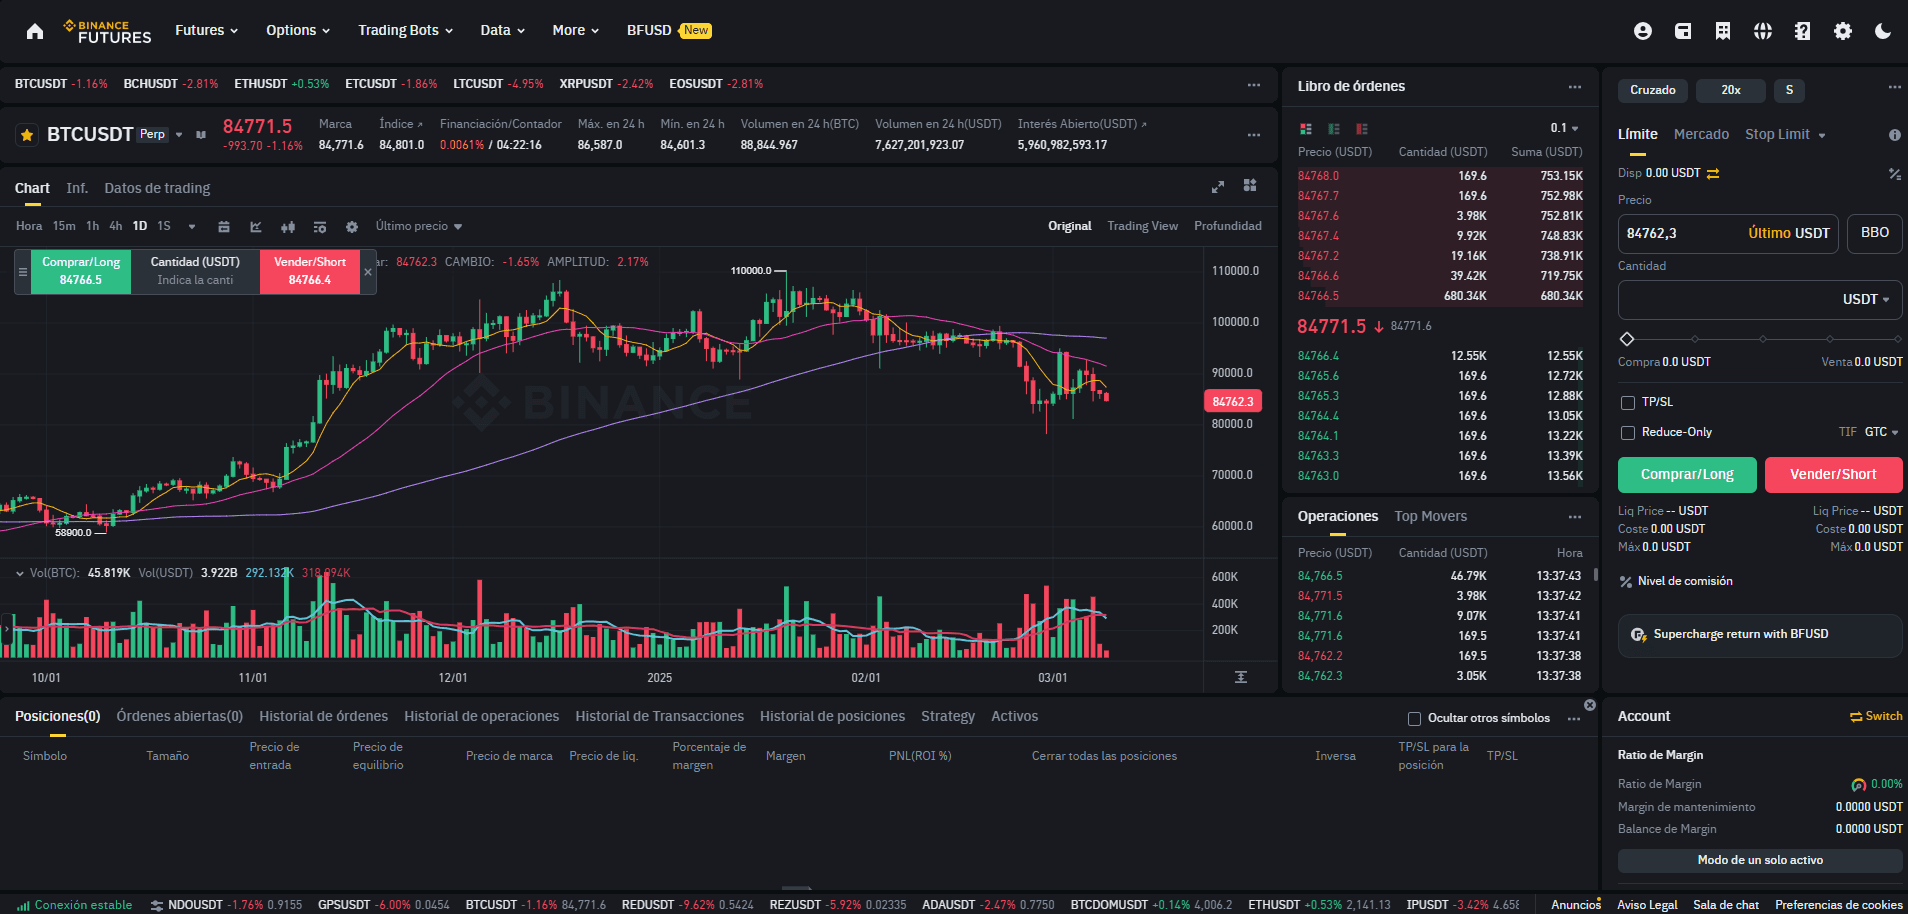Enable the TP/SL checkbox
This screenshot has width=1908, height=914.
coord(1628,403)
